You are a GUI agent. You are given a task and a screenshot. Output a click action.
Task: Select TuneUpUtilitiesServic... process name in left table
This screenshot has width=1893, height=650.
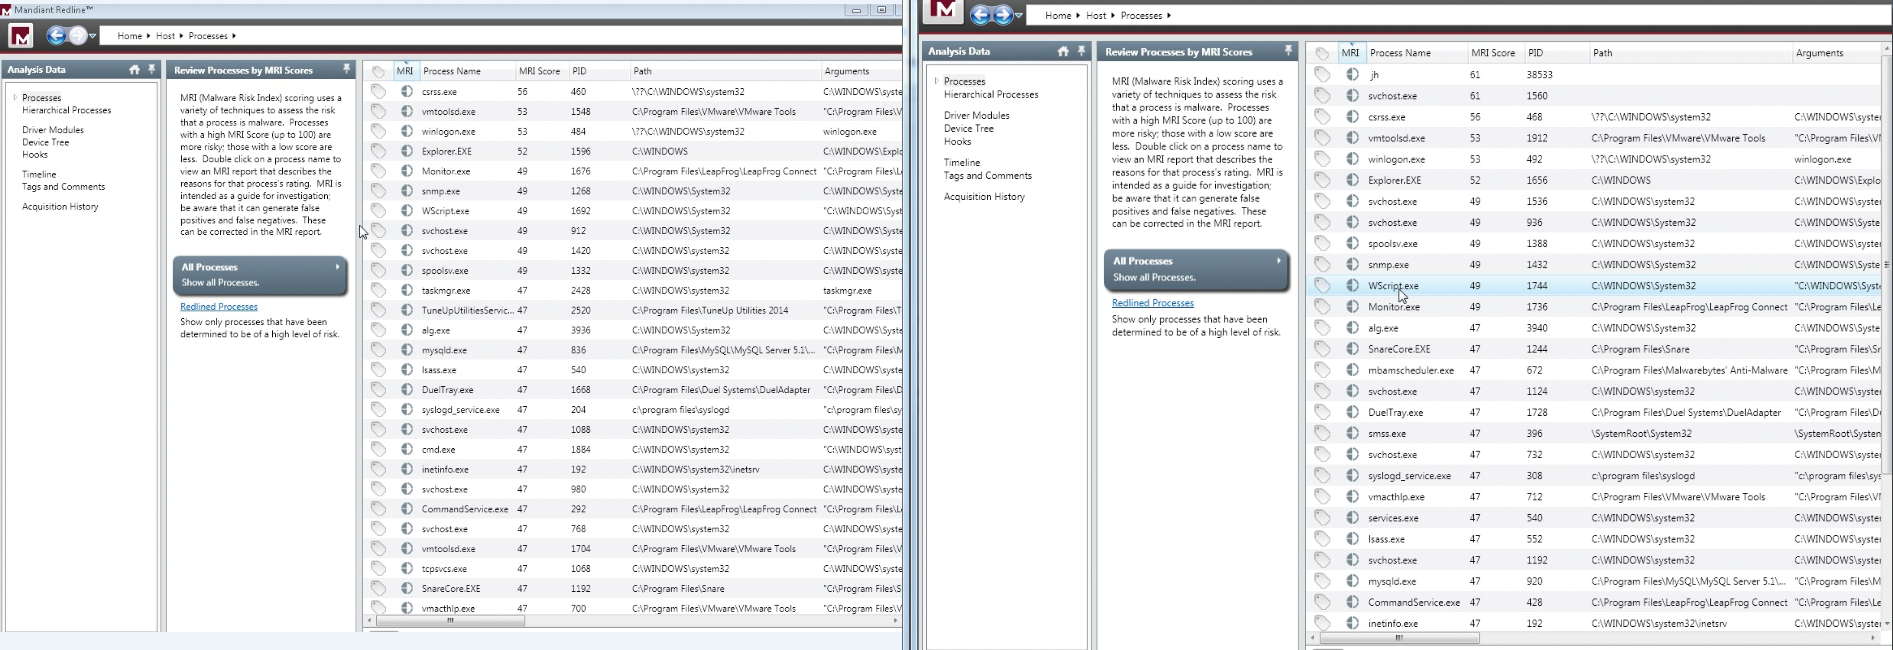pyautogui.click(x=468, y=310)
